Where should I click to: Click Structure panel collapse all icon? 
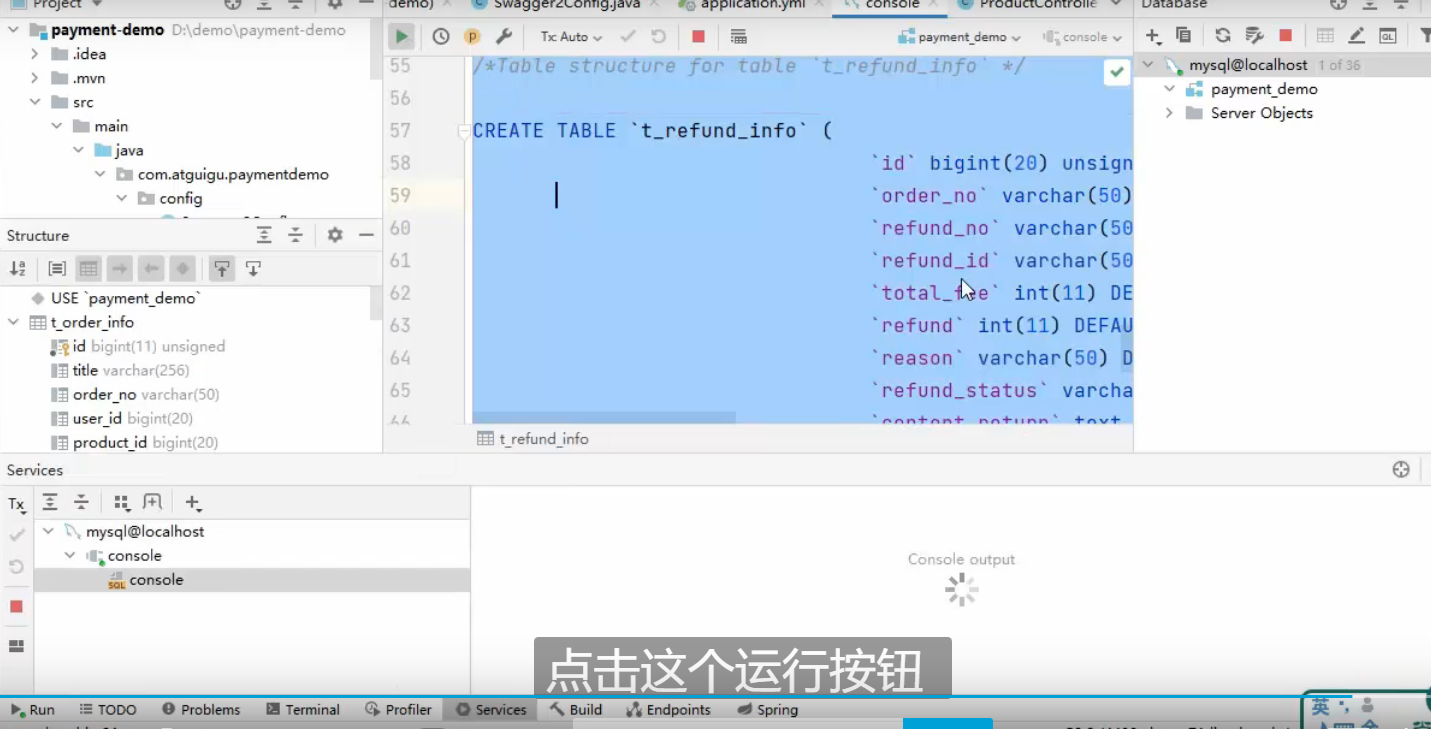pos(295,235)
